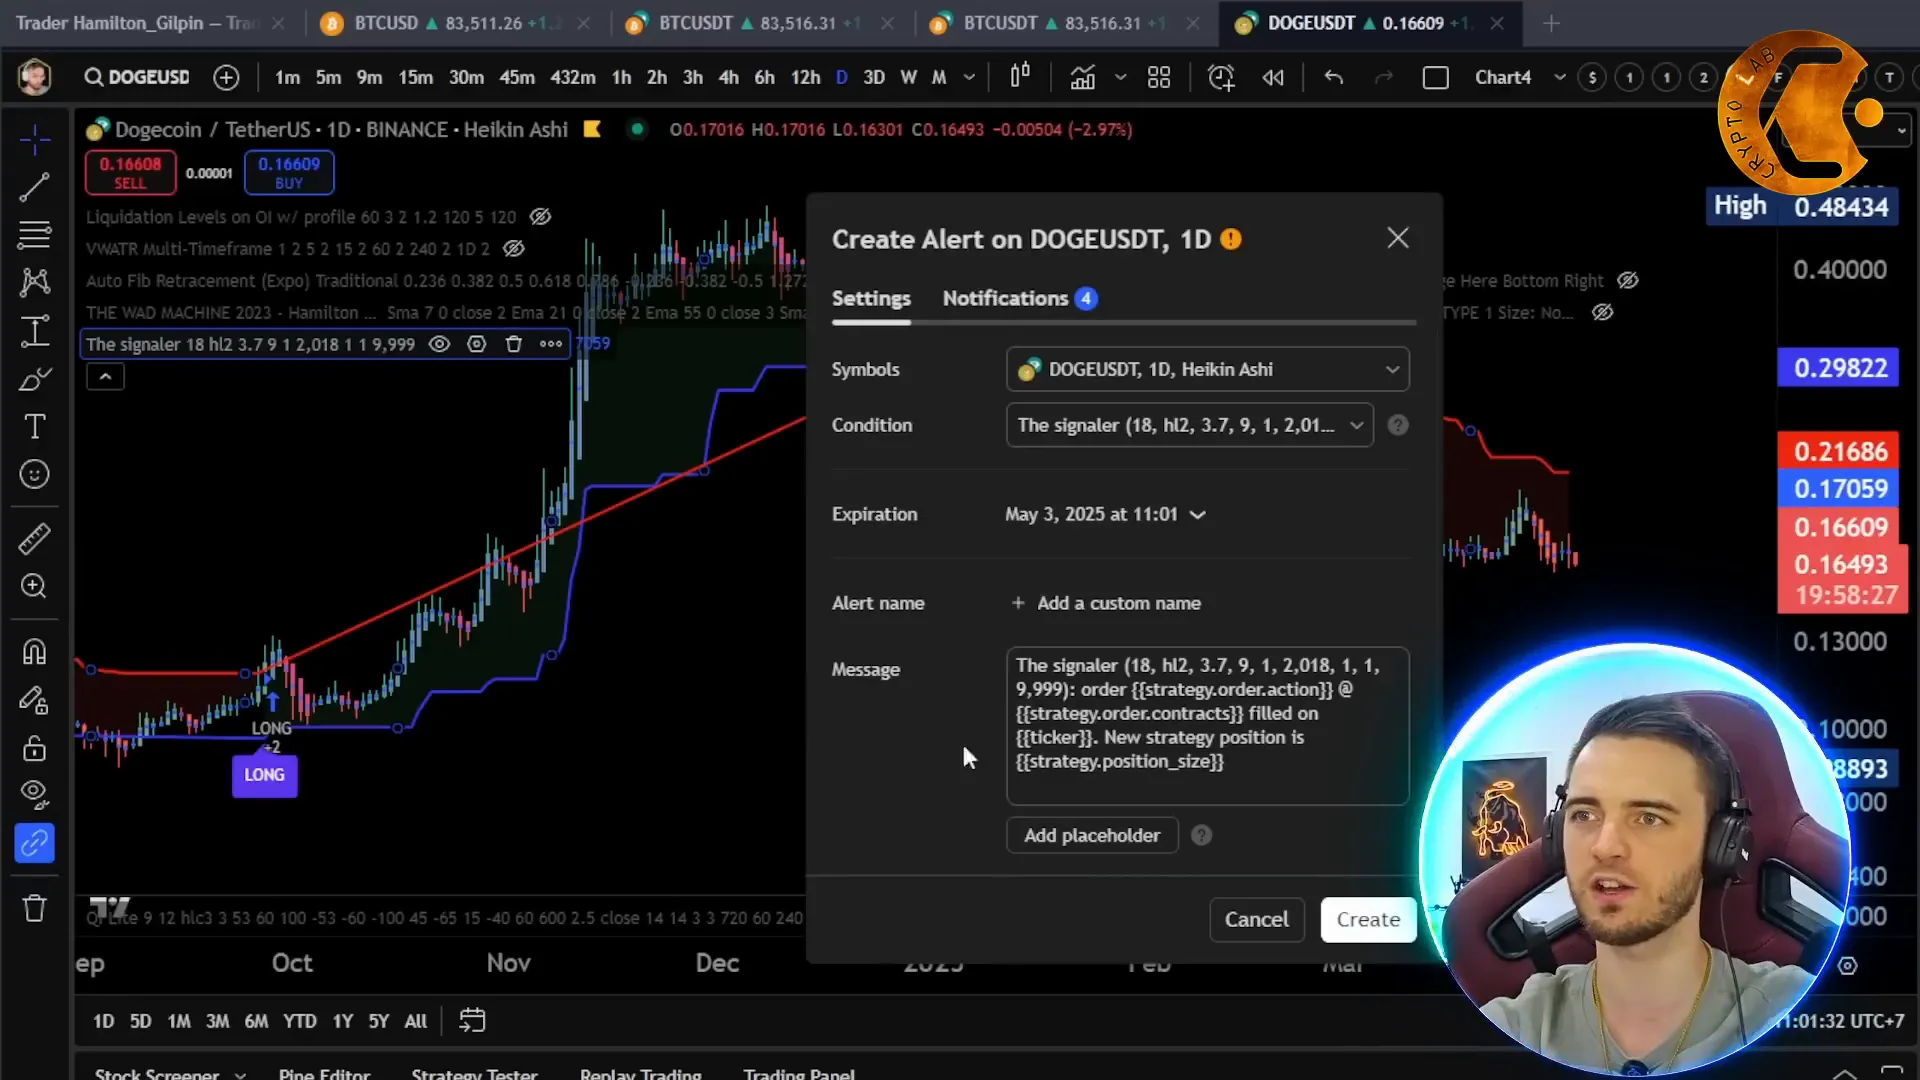The height and width of the screenshot is (1080, 1920).
Task: Click inside the alert Message text box
Action: [x=1207, y=725]
